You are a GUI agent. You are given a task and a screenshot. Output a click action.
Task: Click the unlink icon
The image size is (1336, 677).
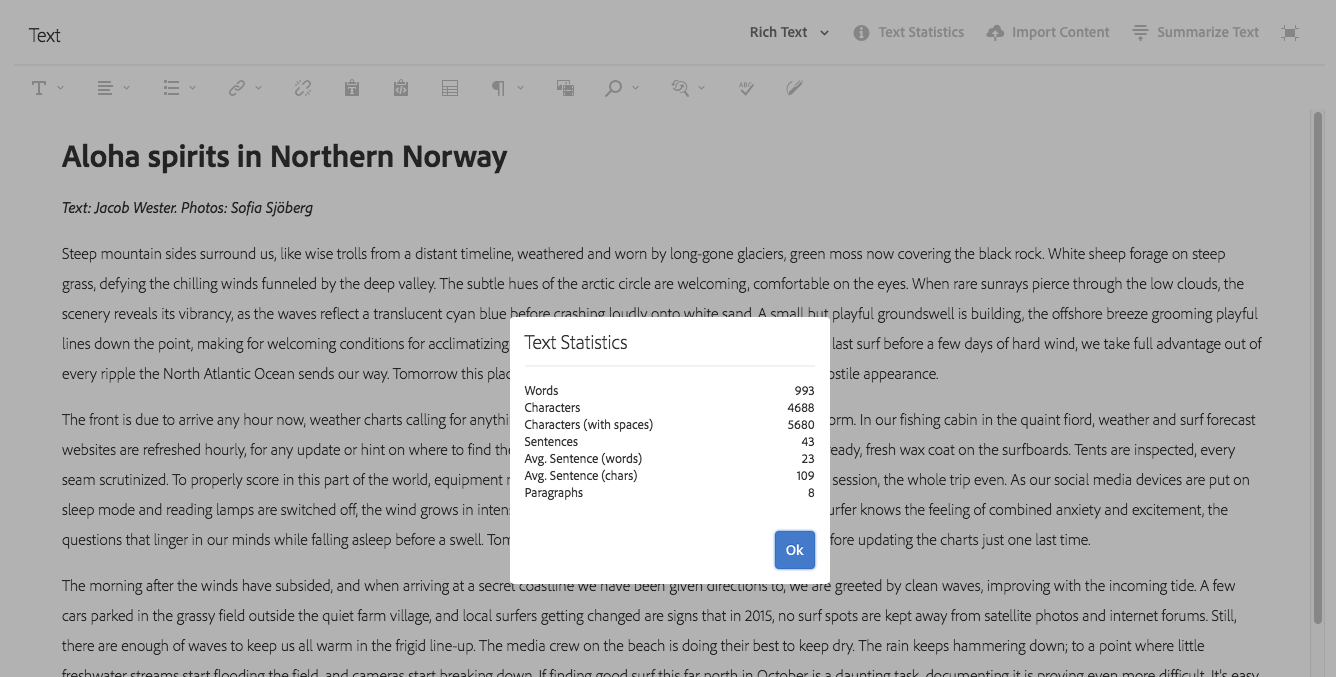coord(303,88)
